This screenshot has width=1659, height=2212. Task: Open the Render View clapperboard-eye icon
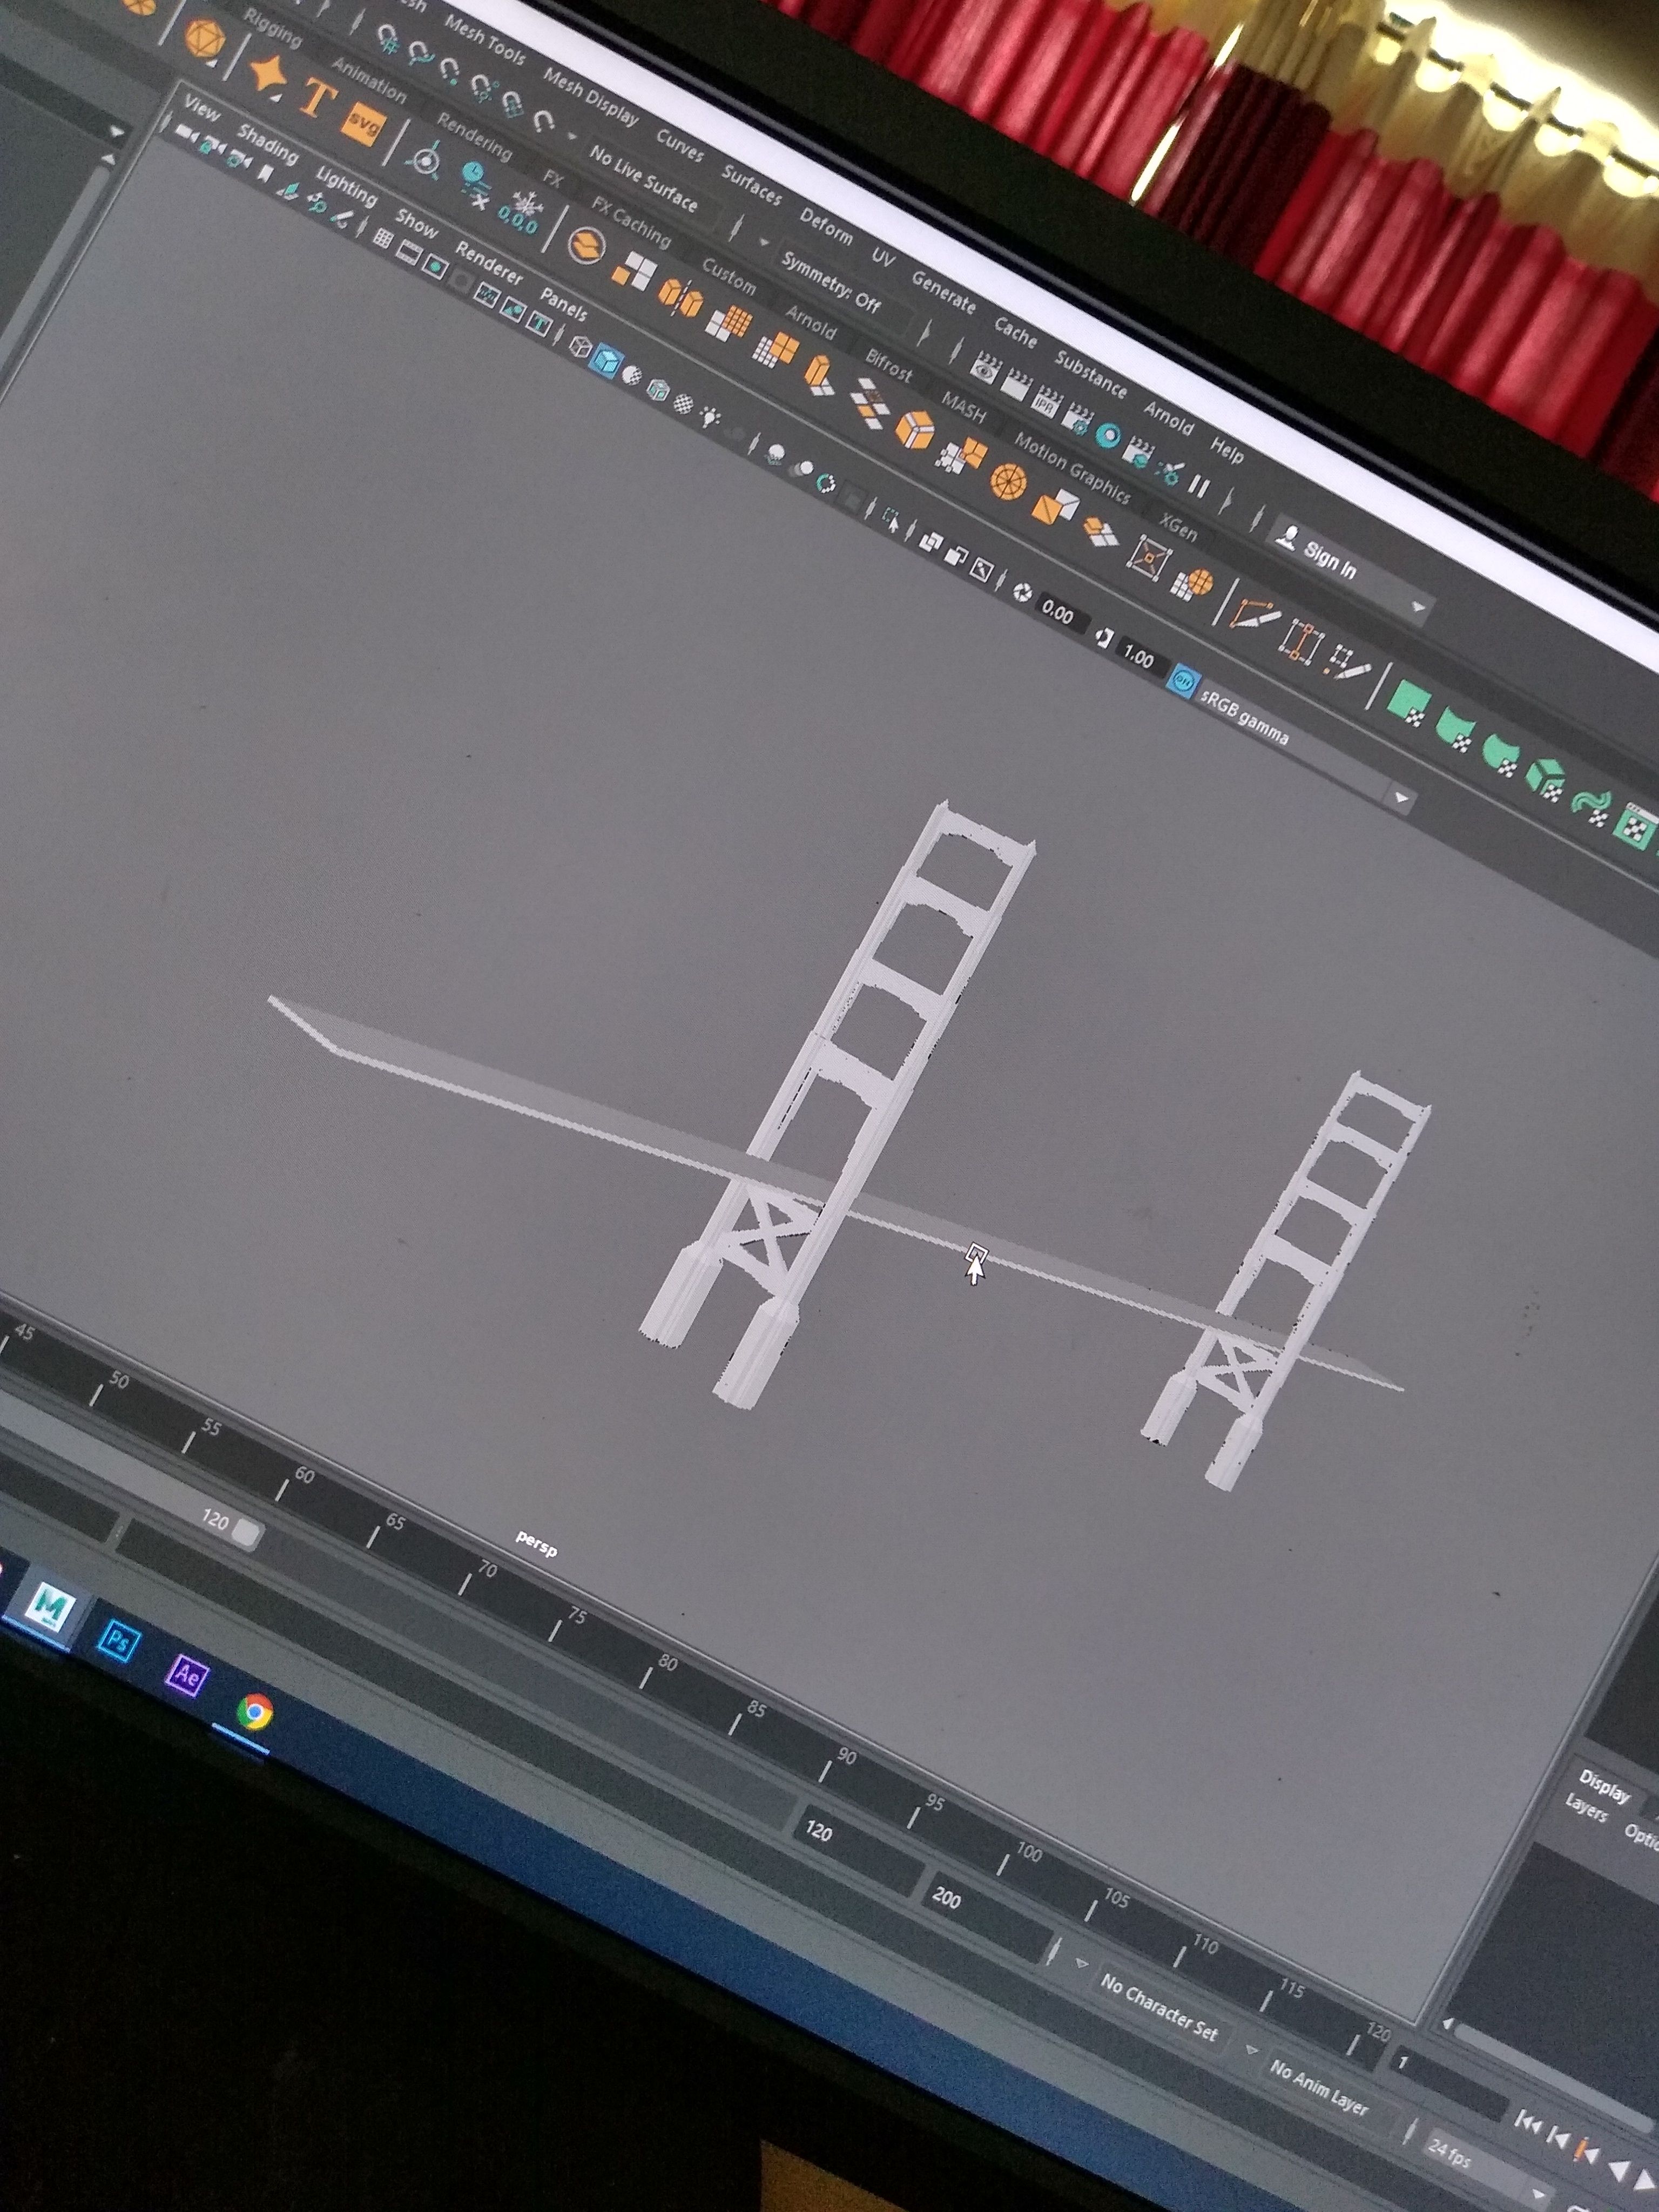coord(986,367)
